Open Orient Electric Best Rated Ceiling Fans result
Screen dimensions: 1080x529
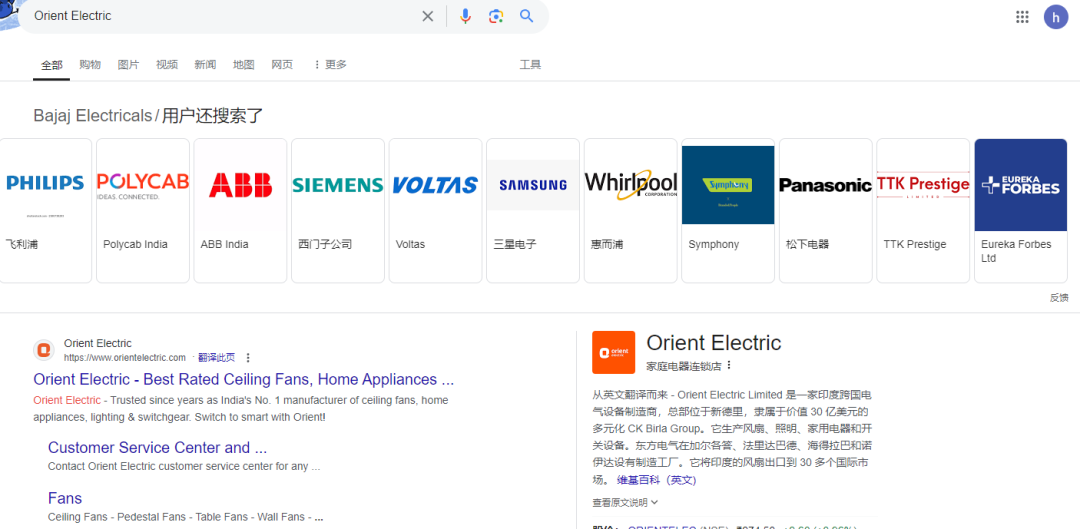click(x=244, y=380)
